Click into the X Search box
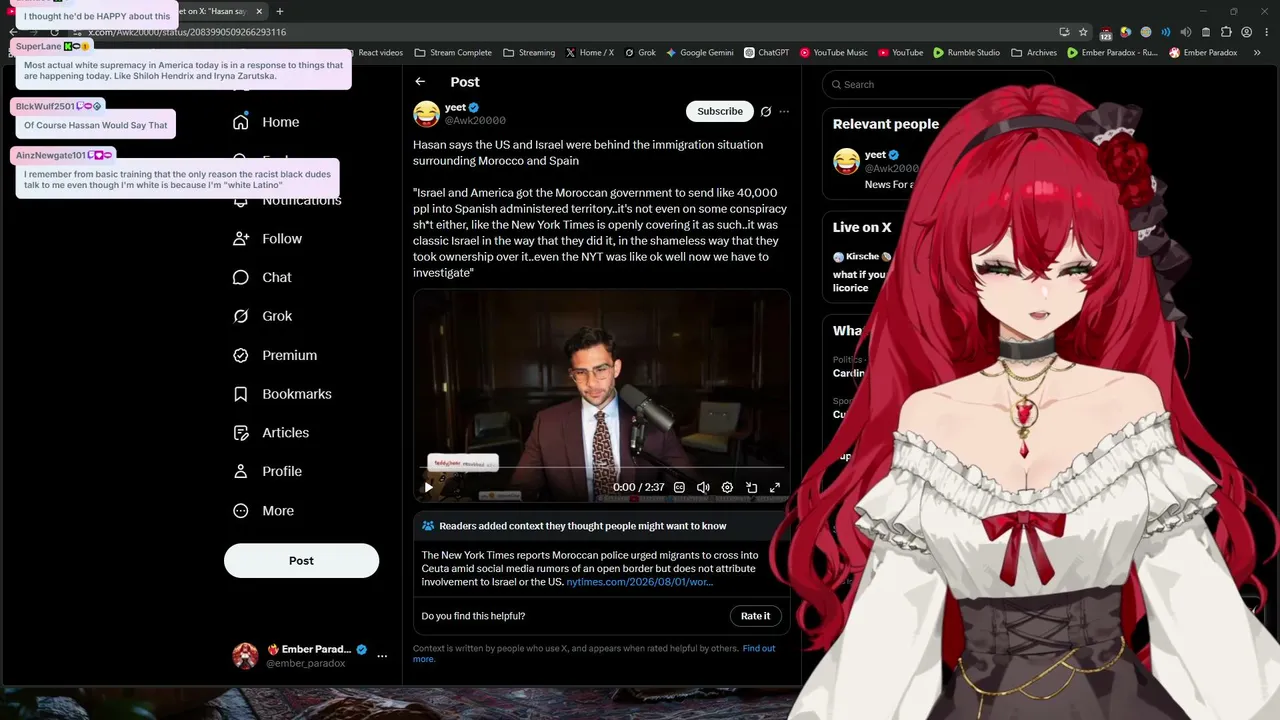Screen dimensions: 1280x720 pos(938,85)
